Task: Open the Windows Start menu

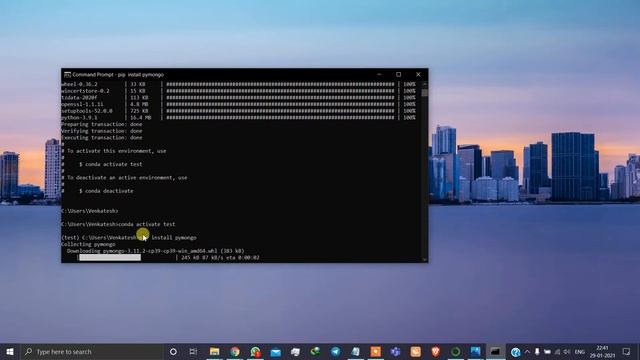Action: pos(10,351)
